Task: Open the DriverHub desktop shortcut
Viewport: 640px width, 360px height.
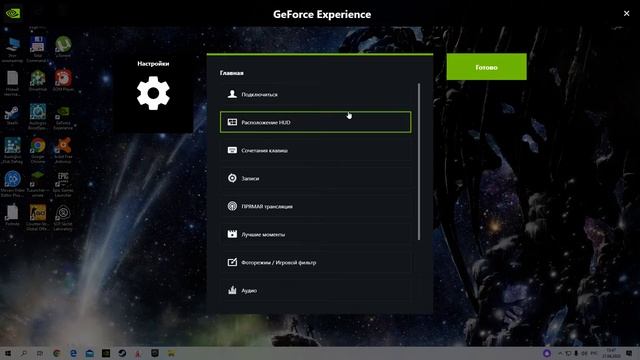Action: (x=38, y=81)
